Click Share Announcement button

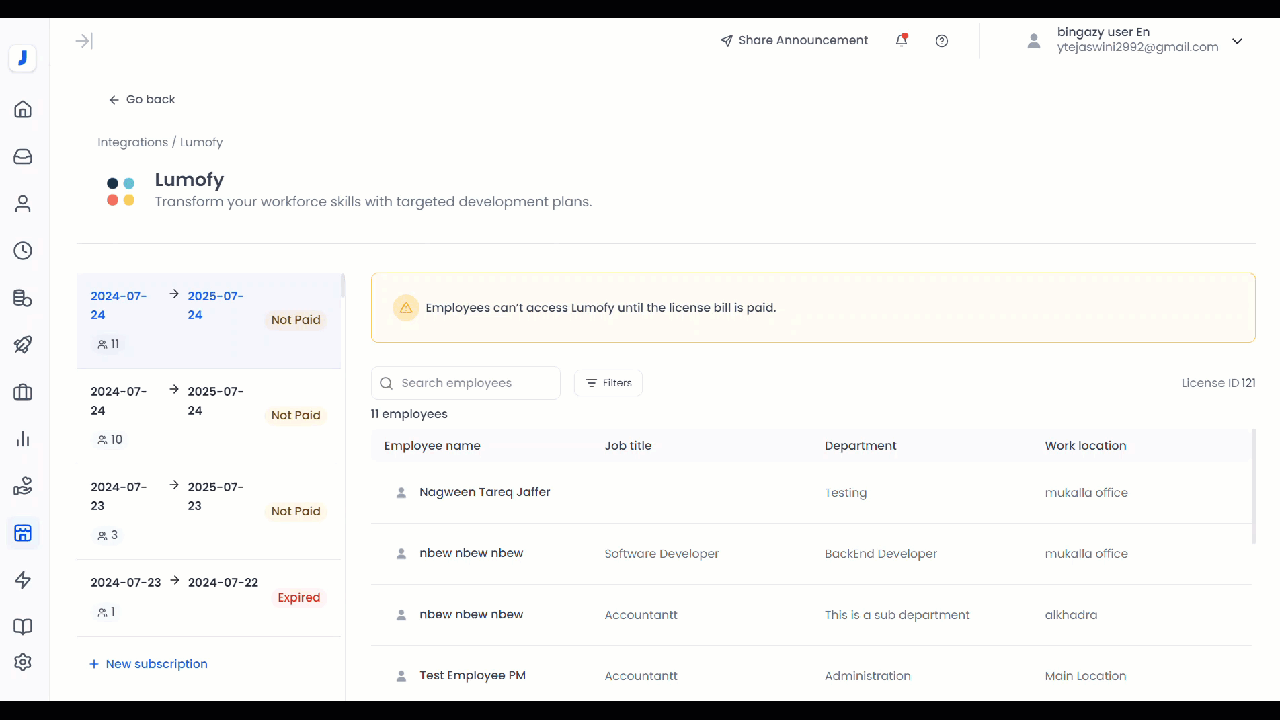click(x=794, y=41)
